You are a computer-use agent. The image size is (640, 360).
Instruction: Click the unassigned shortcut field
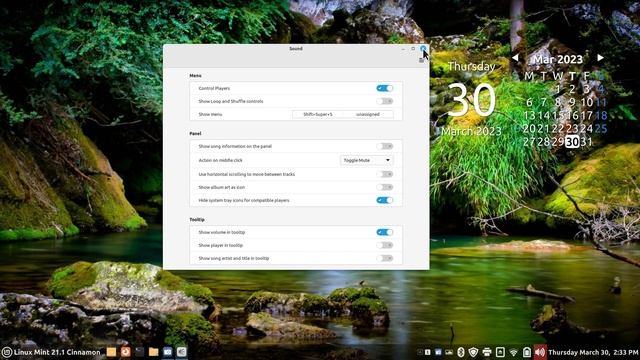coord(368,114)
